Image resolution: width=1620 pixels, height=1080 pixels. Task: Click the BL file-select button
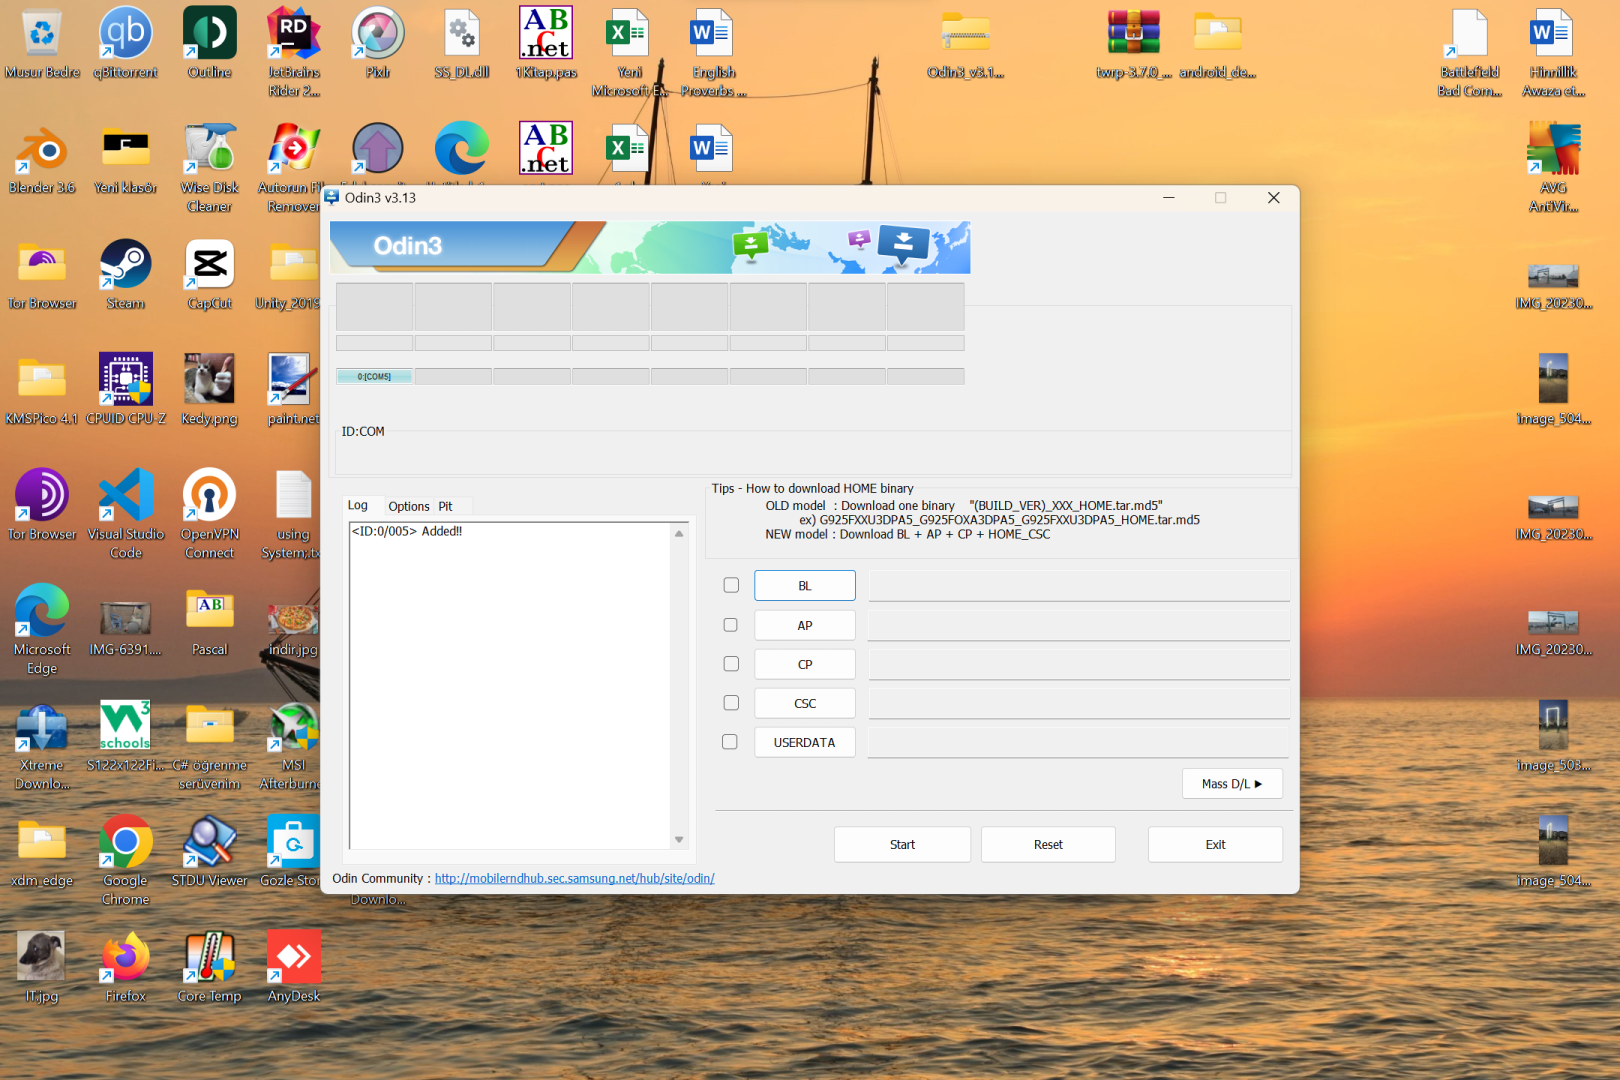805,586
